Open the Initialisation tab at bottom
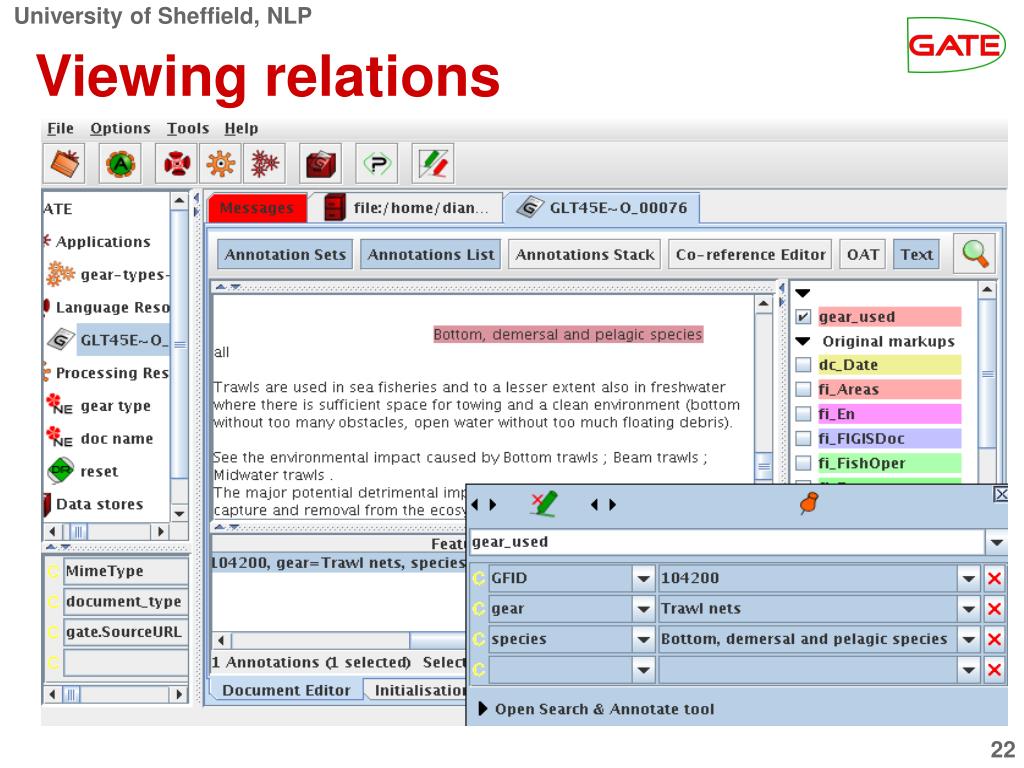1024x768 pixels. click(417, 690)
